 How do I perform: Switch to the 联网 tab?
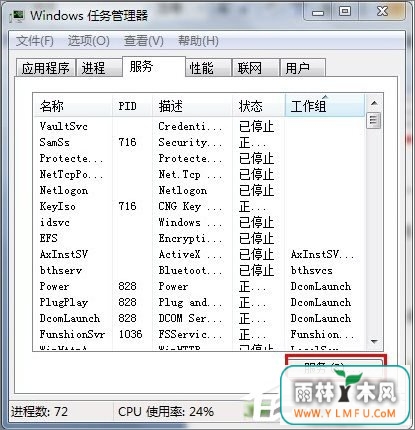click(x=256, y=68)
